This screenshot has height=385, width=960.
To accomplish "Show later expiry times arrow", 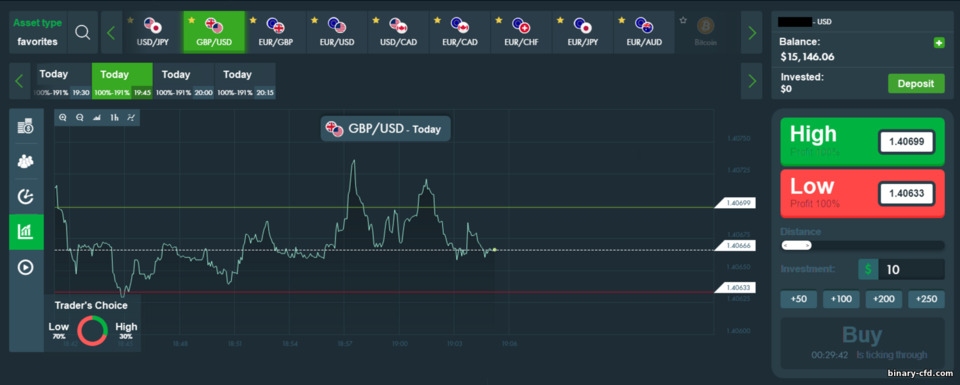I will coord(751,81).
